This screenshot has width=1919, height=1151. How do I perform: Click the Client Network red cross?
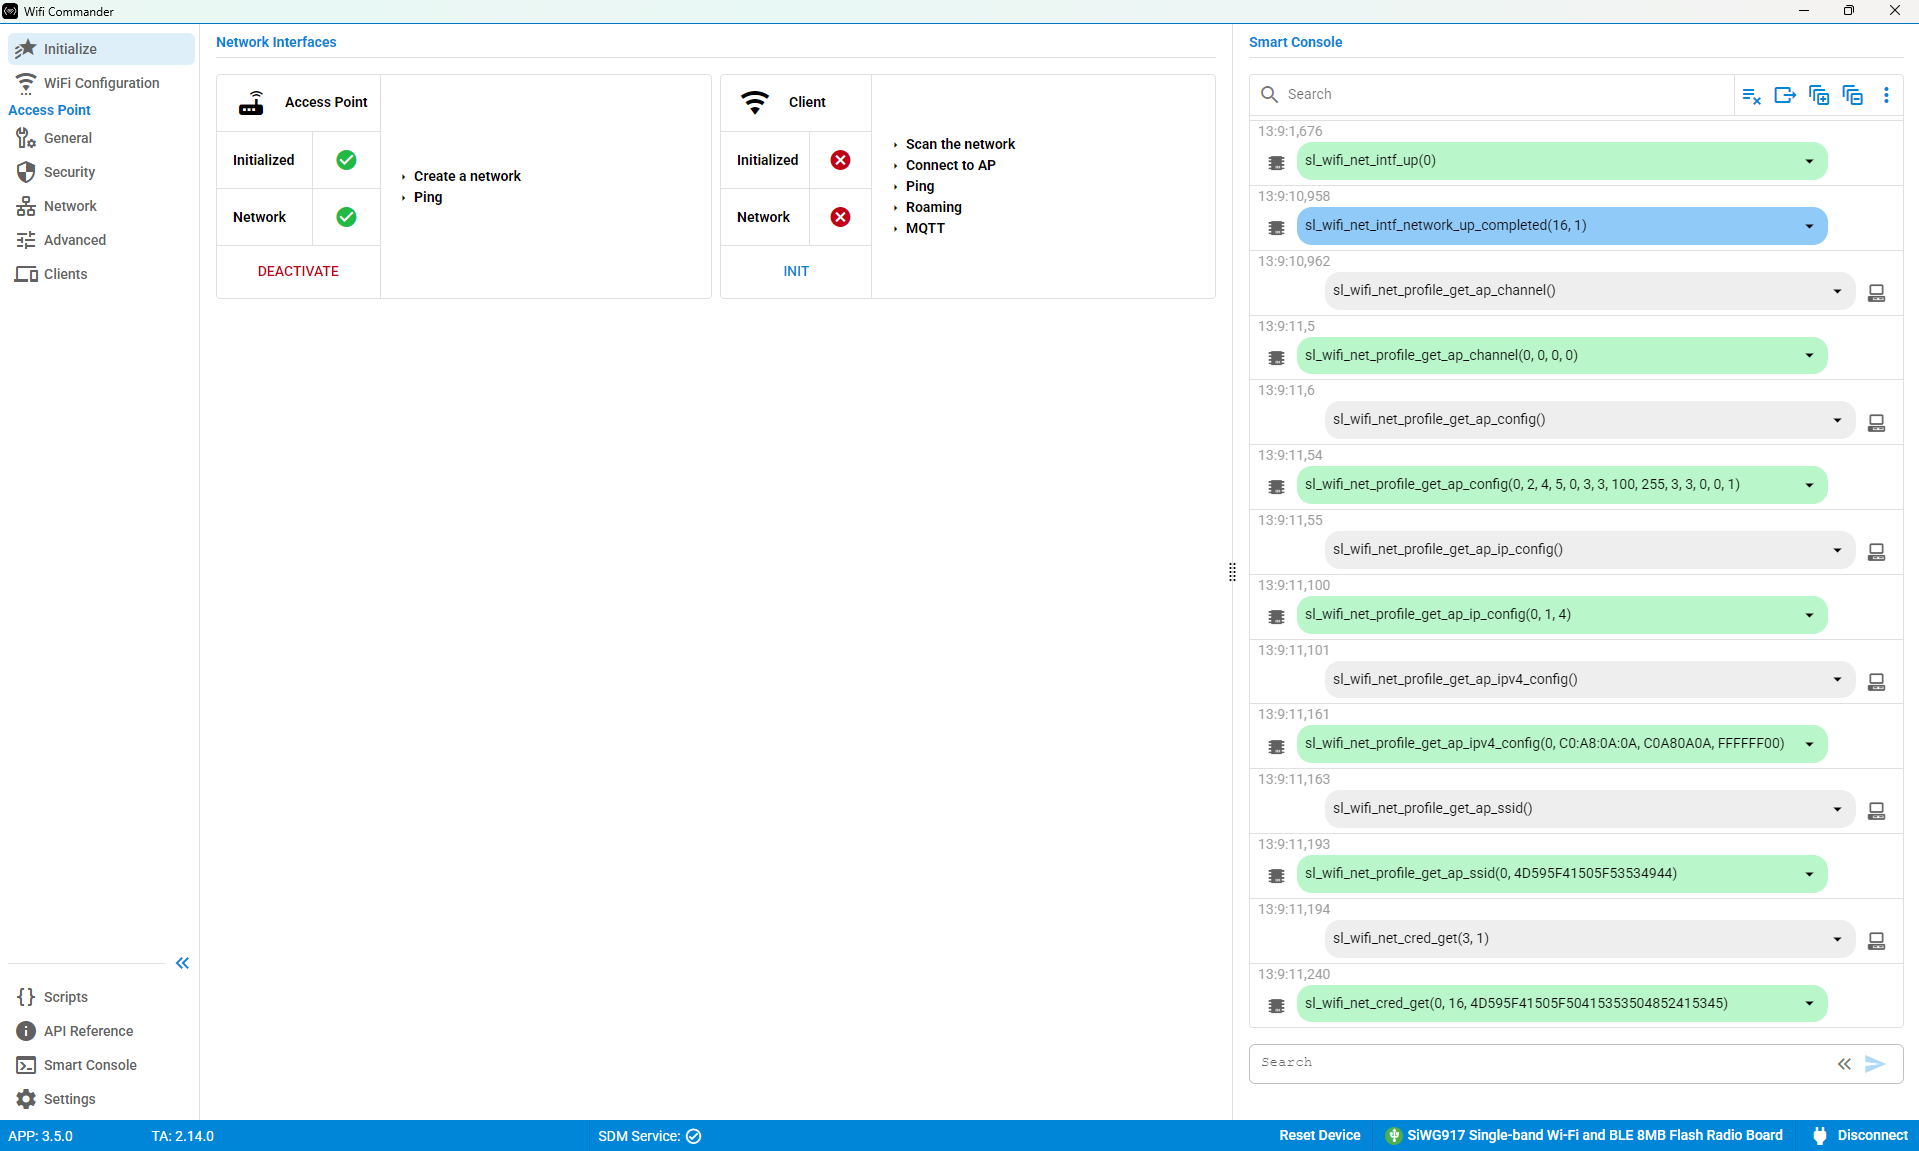pyautogui.click(x=840, y=217)
